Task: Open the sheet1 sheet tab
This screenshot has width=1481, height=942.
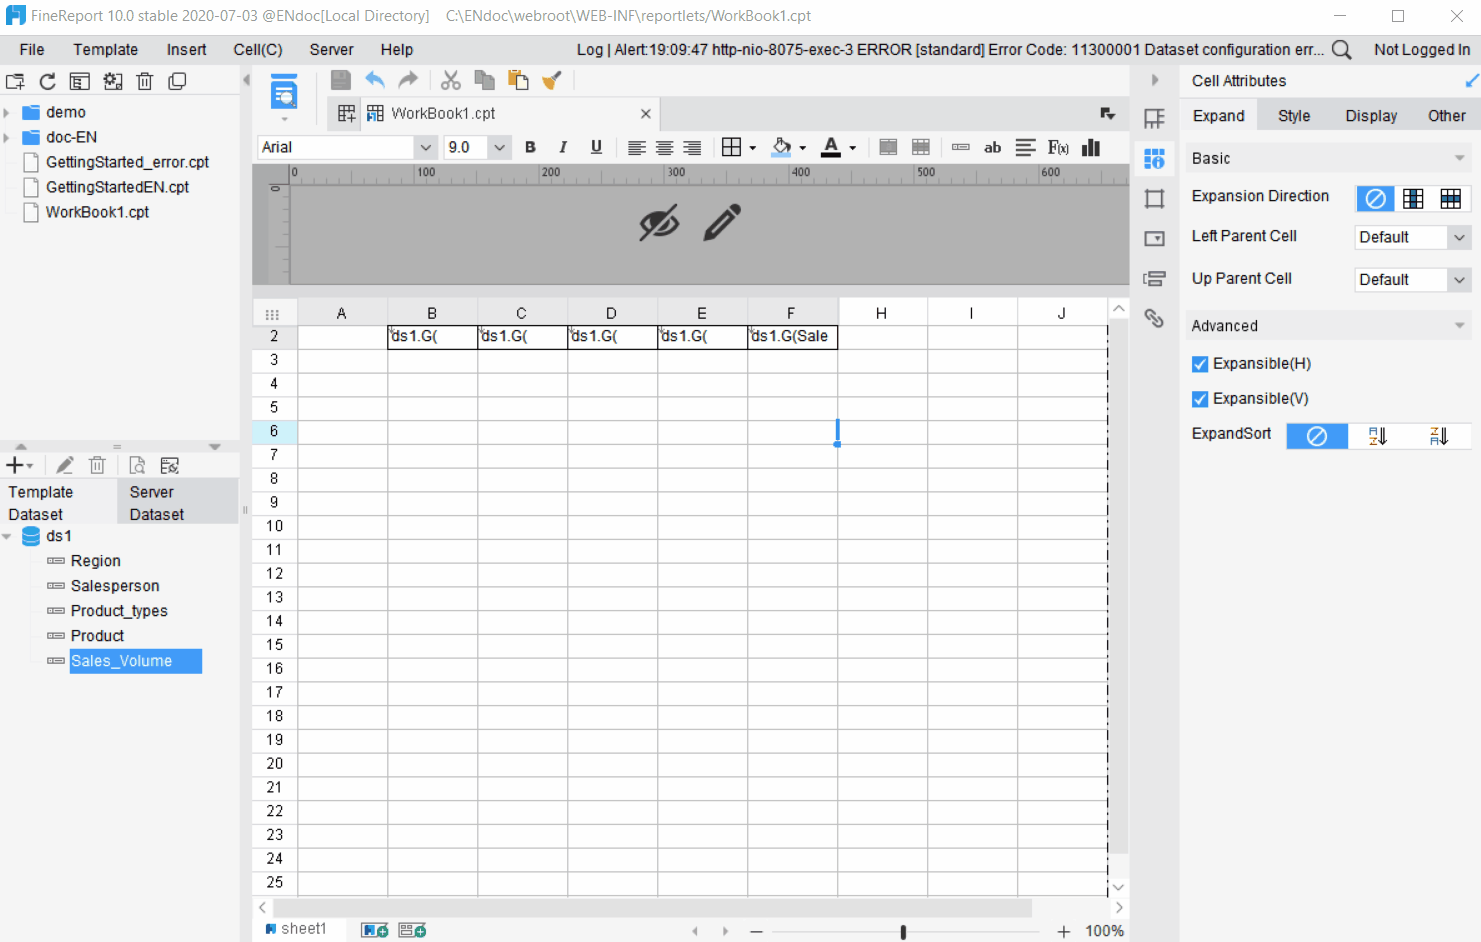Action: click(296, 929)
